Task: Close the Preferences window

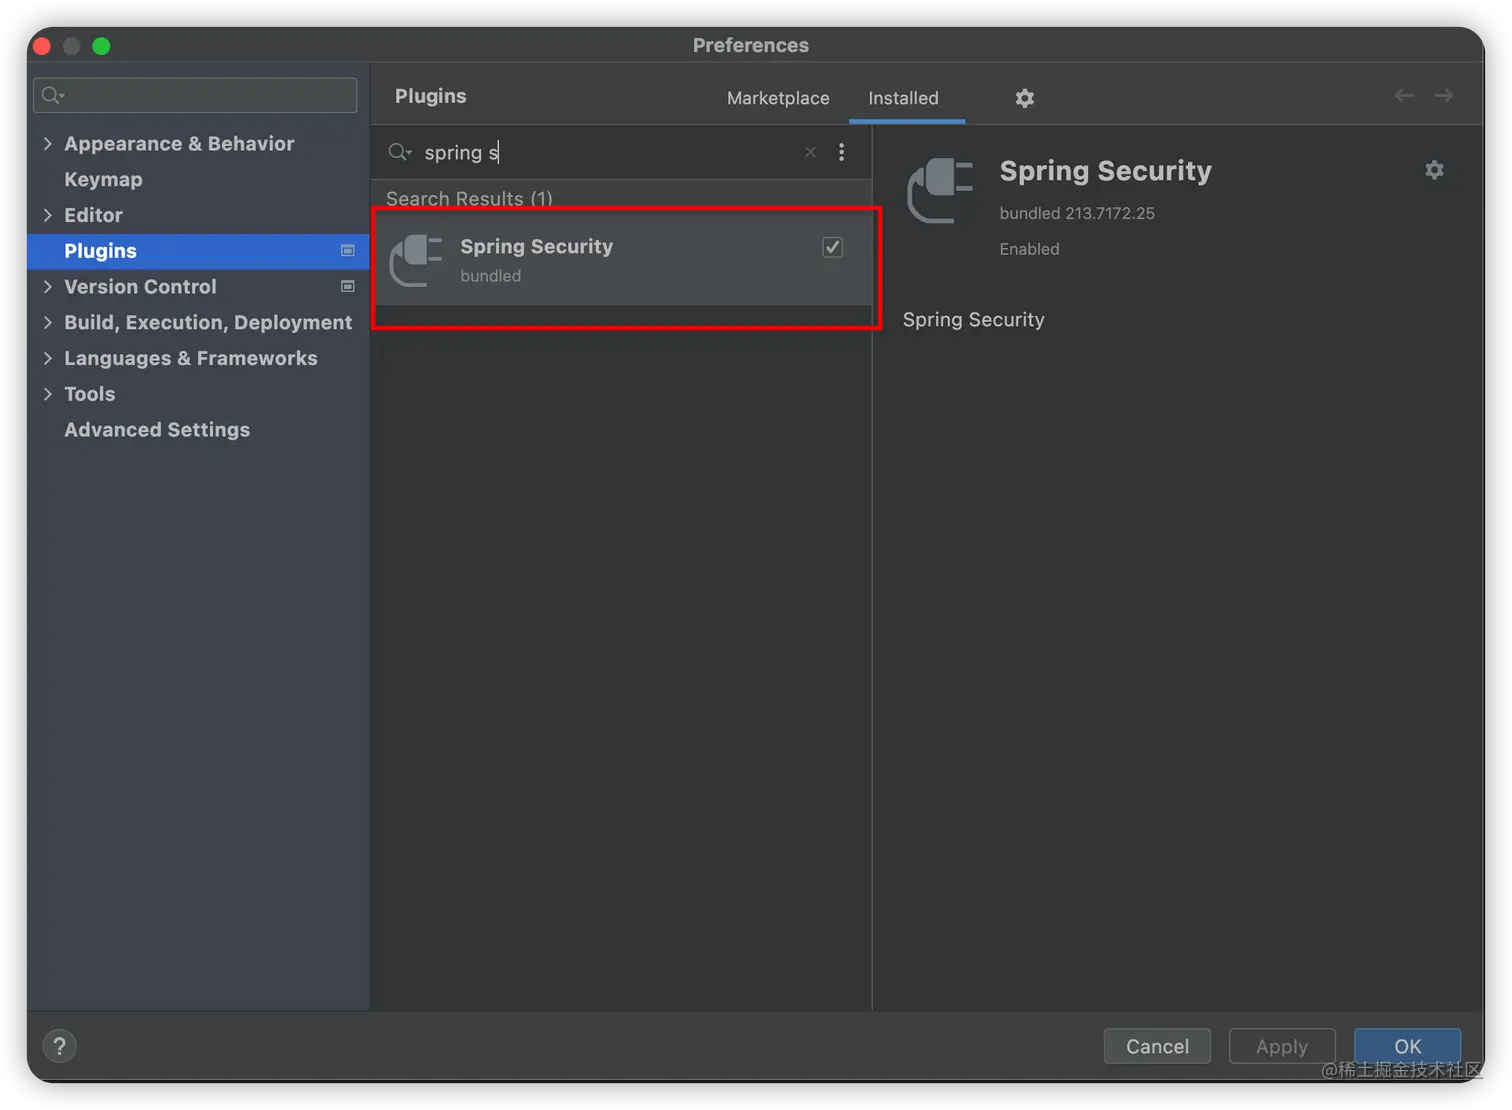Action: [x=42, y=46]
